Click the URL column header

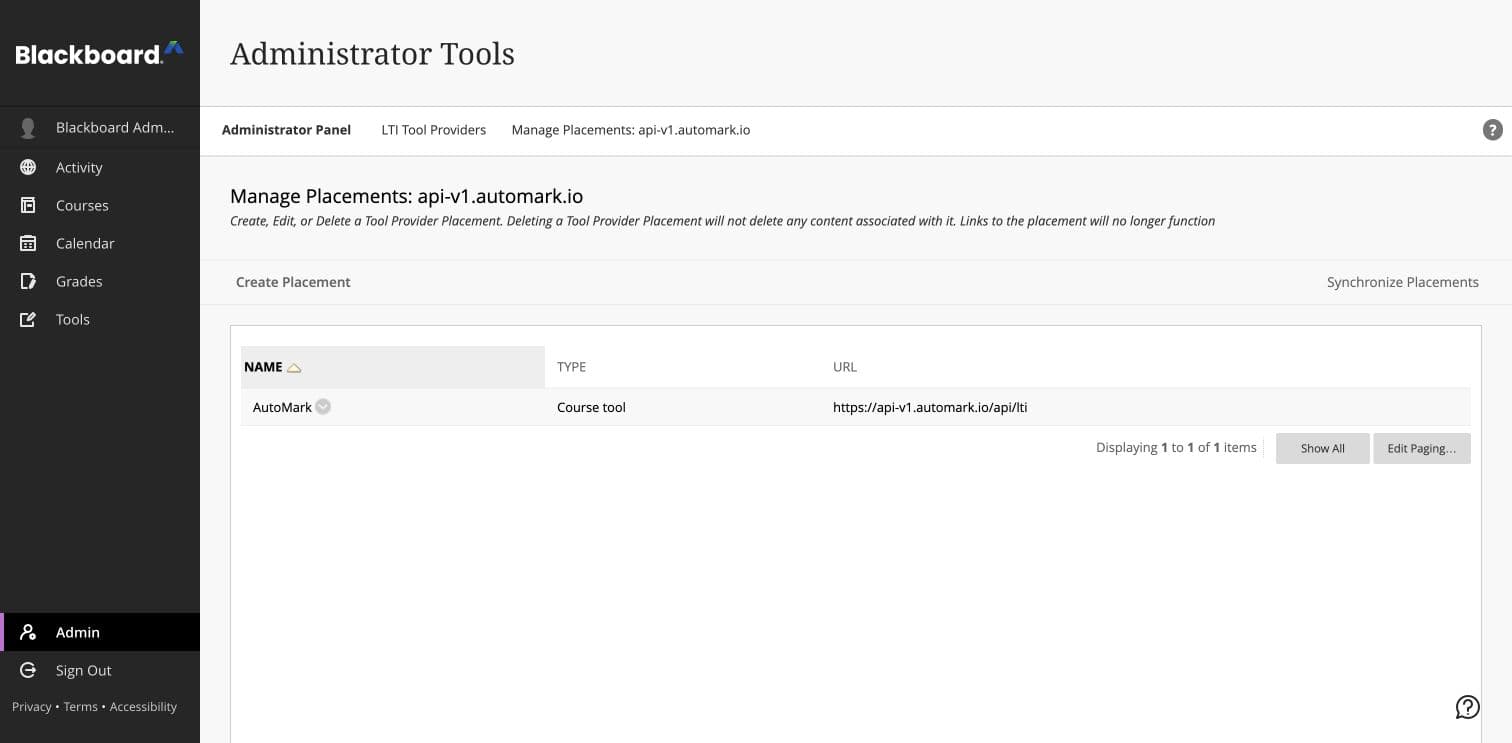(x=845, y=367)
